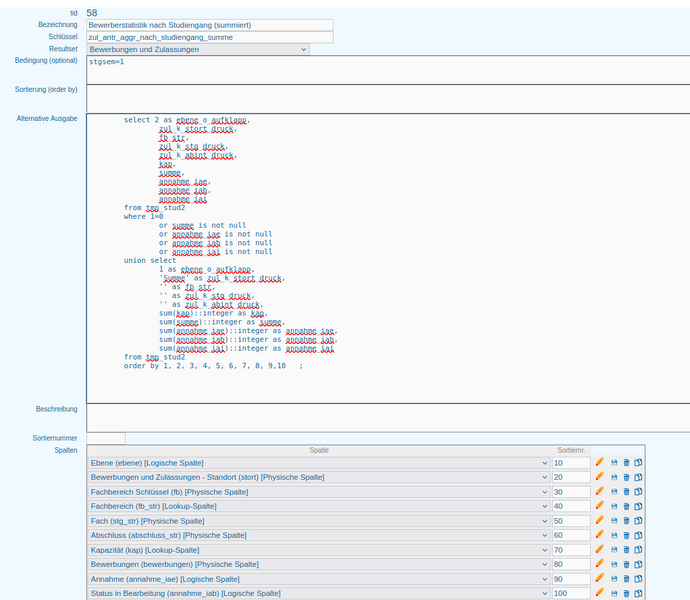690x600 pixels.
Task: Focus the Sortiernr. field with value 40
Action: pos(571,506)
